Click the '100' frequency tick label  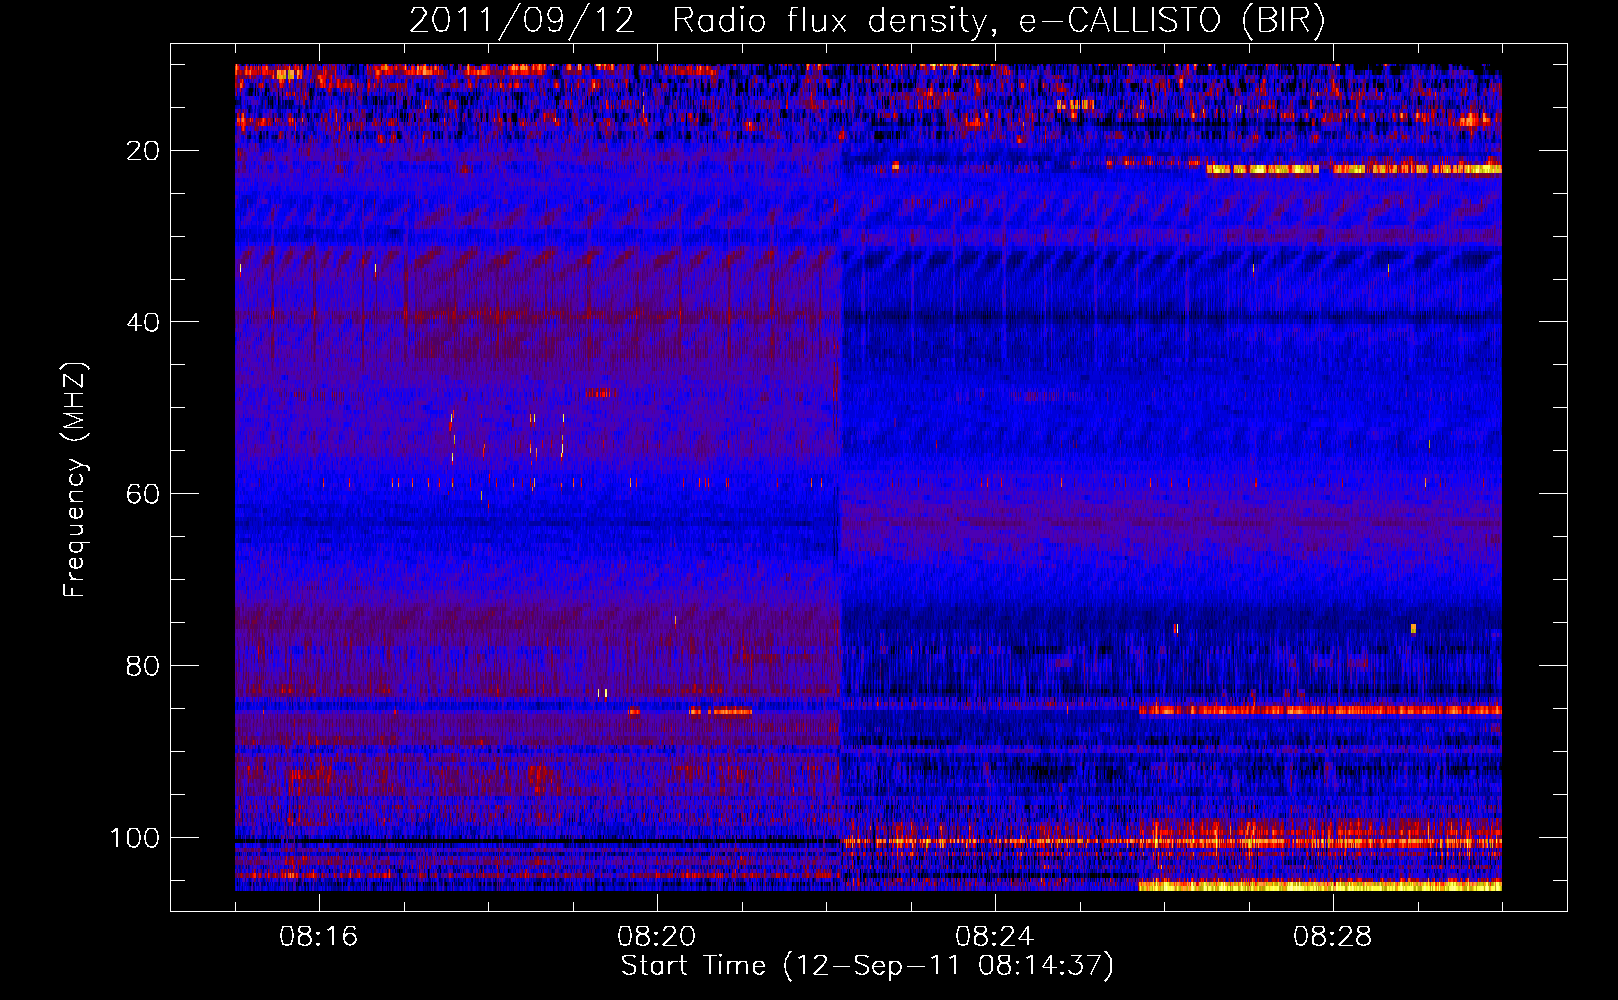[136, 838]
